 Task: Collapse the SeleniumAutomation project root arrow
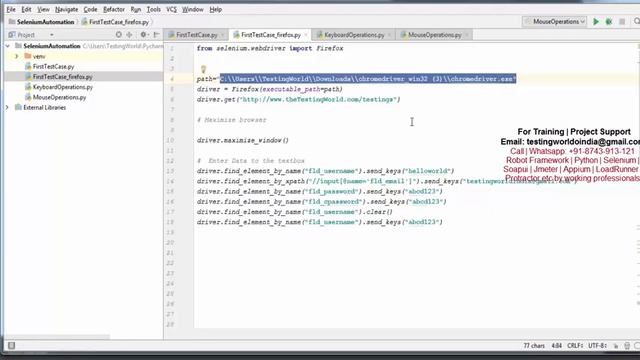[x=7, y=46]
